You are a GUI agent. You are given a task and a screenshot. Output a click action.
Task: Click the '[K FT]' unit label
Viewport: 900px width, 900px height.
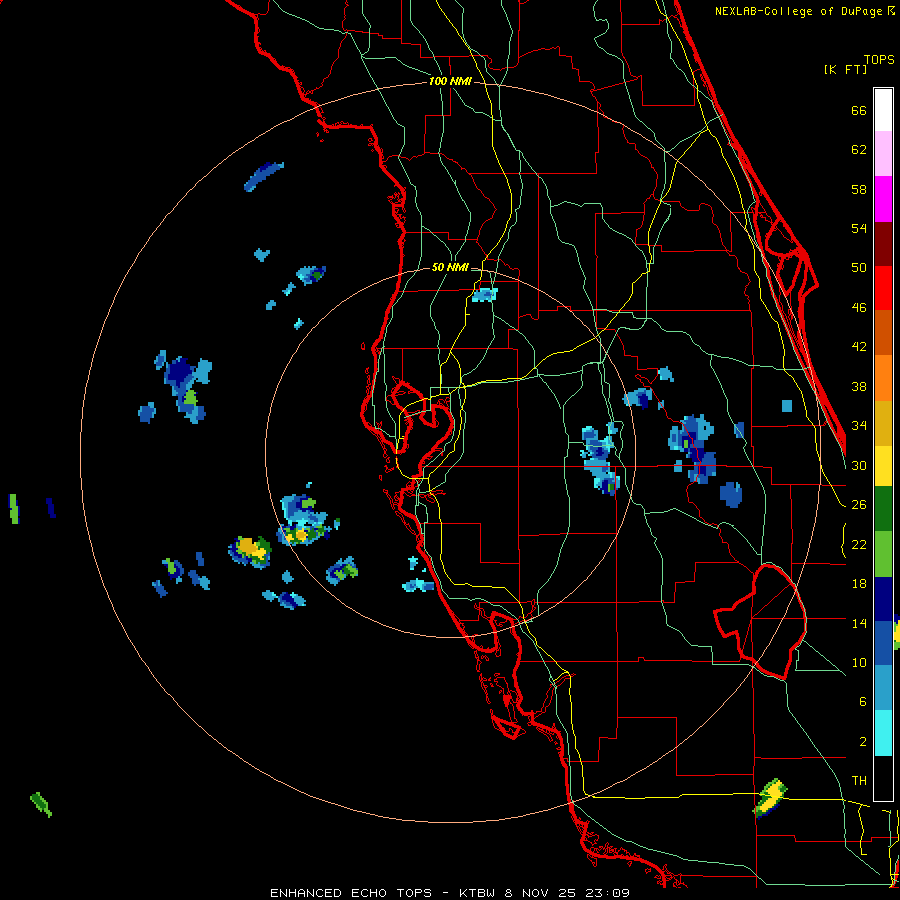[x=845, y=70]
